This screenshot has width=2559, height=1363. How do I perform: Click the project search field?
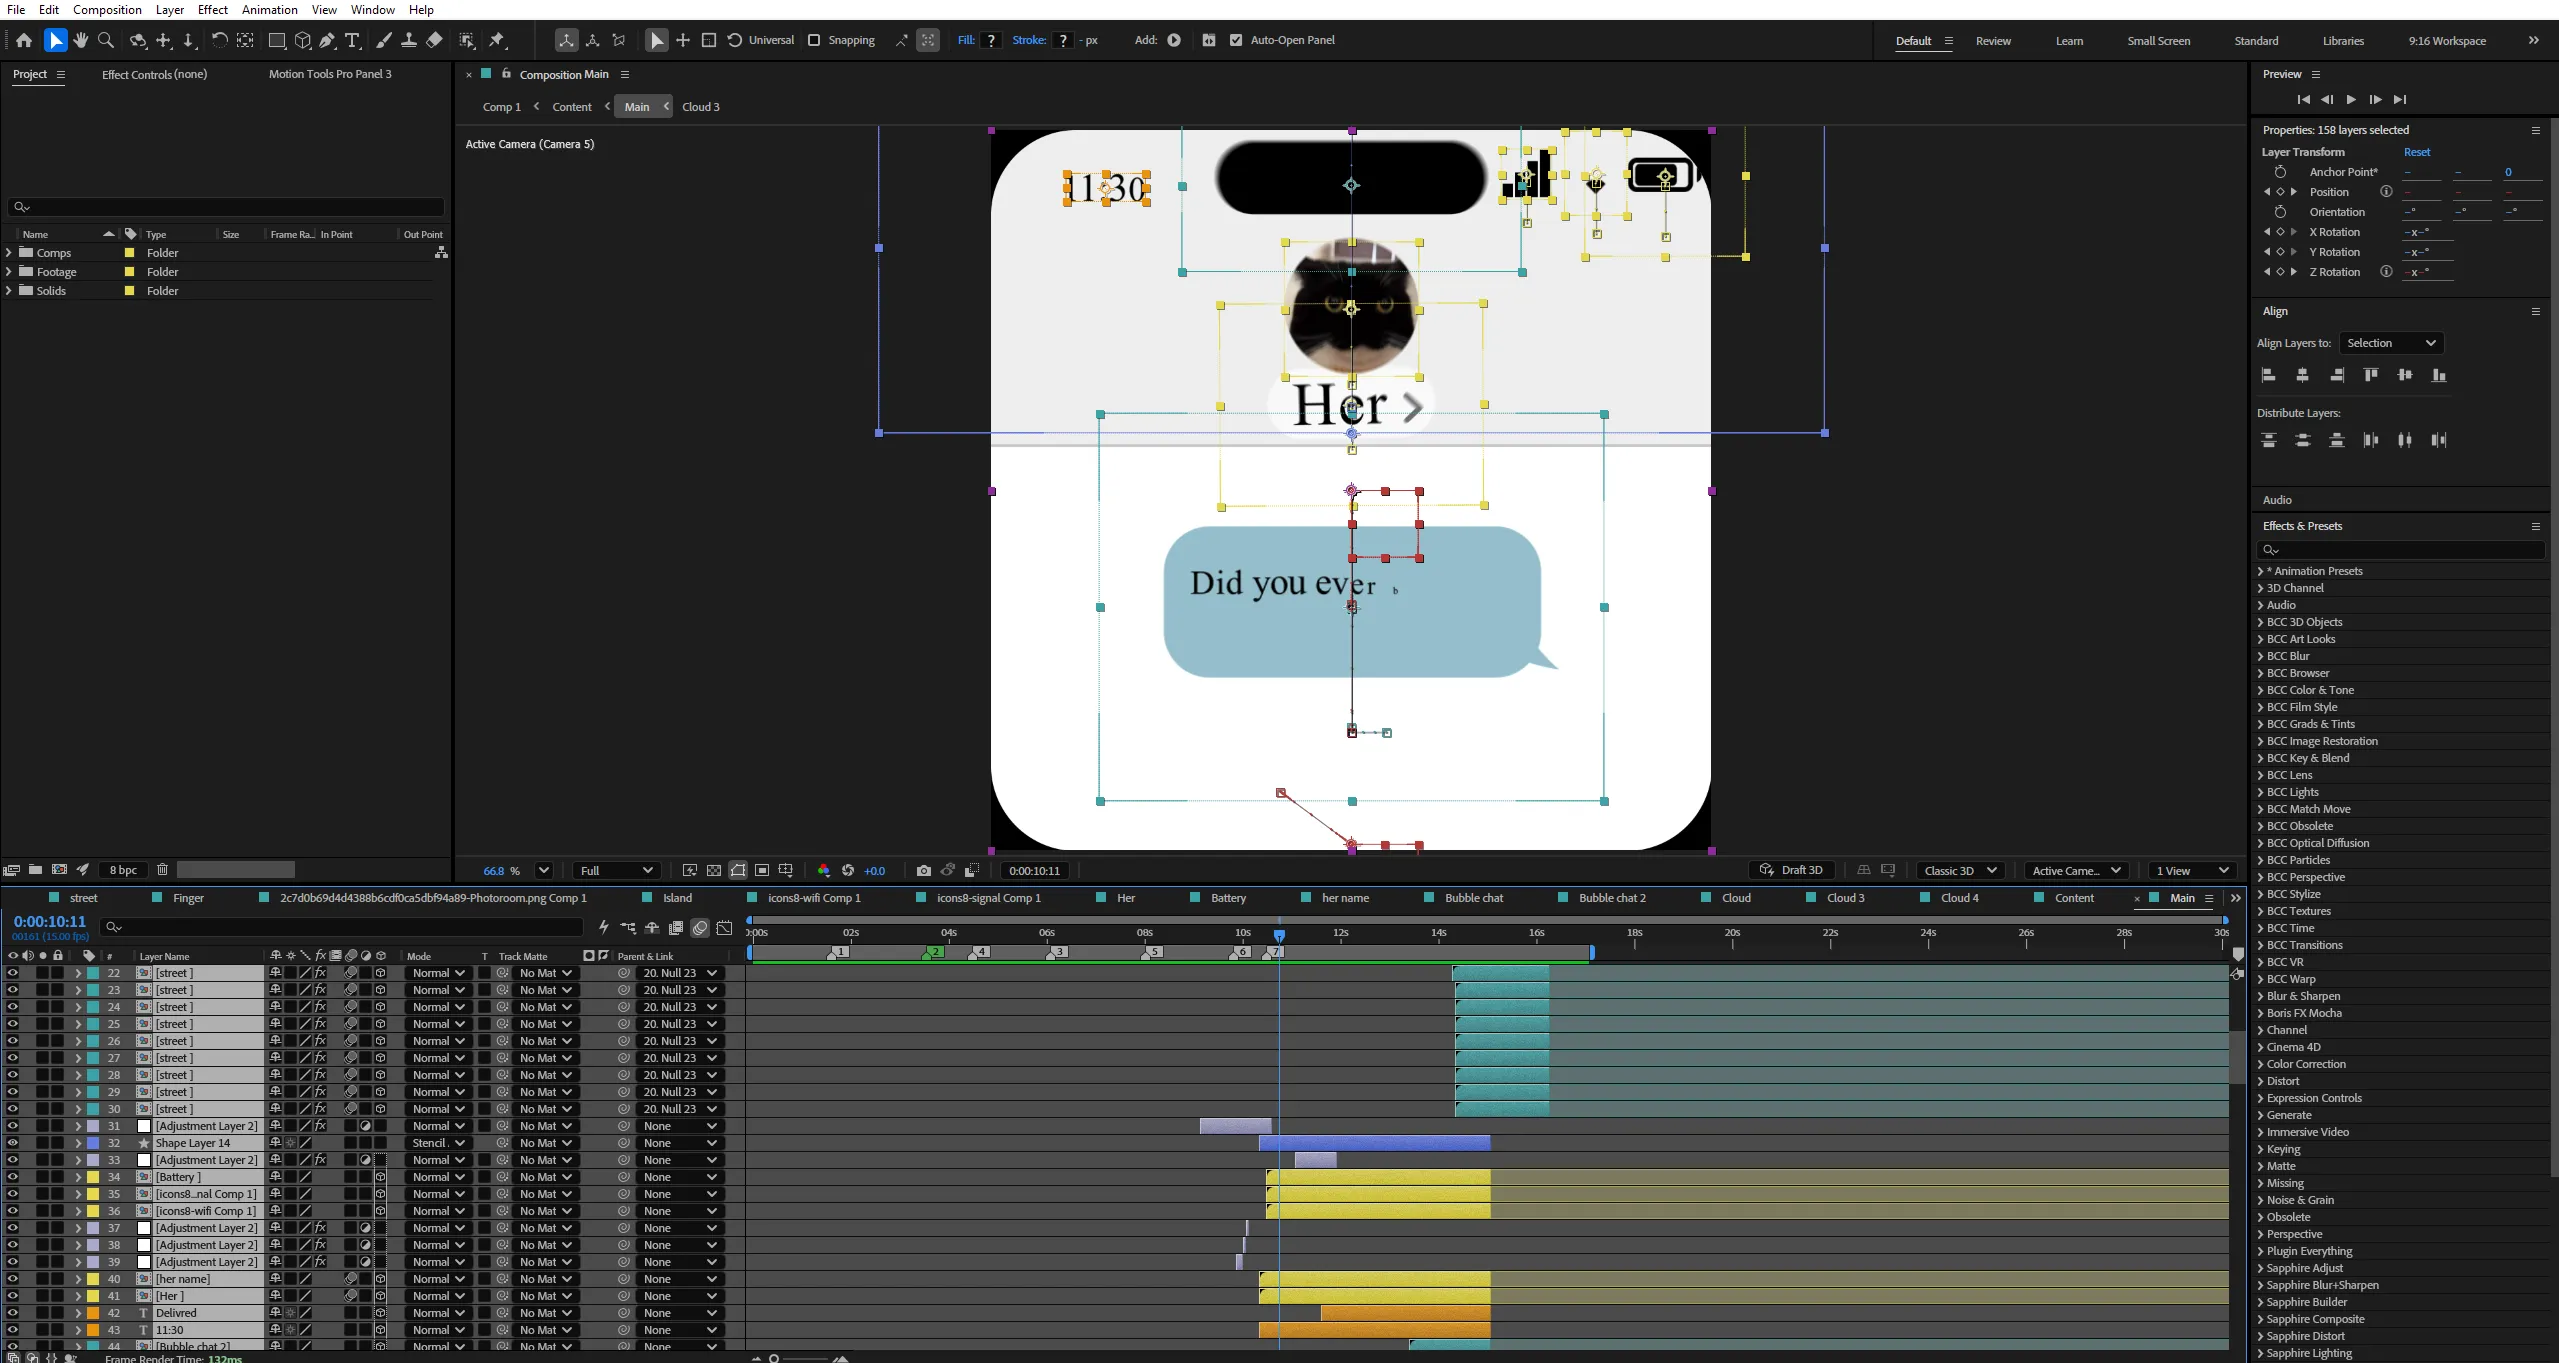(x=226, y=207)
